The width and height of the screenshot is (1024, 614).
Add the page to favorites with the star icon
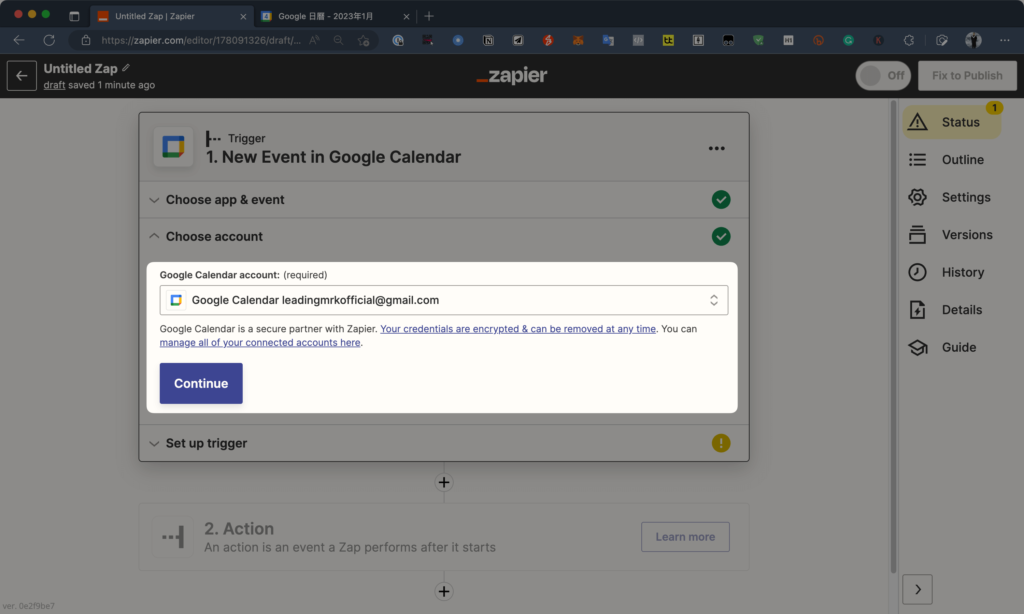[x=364, y=40]
